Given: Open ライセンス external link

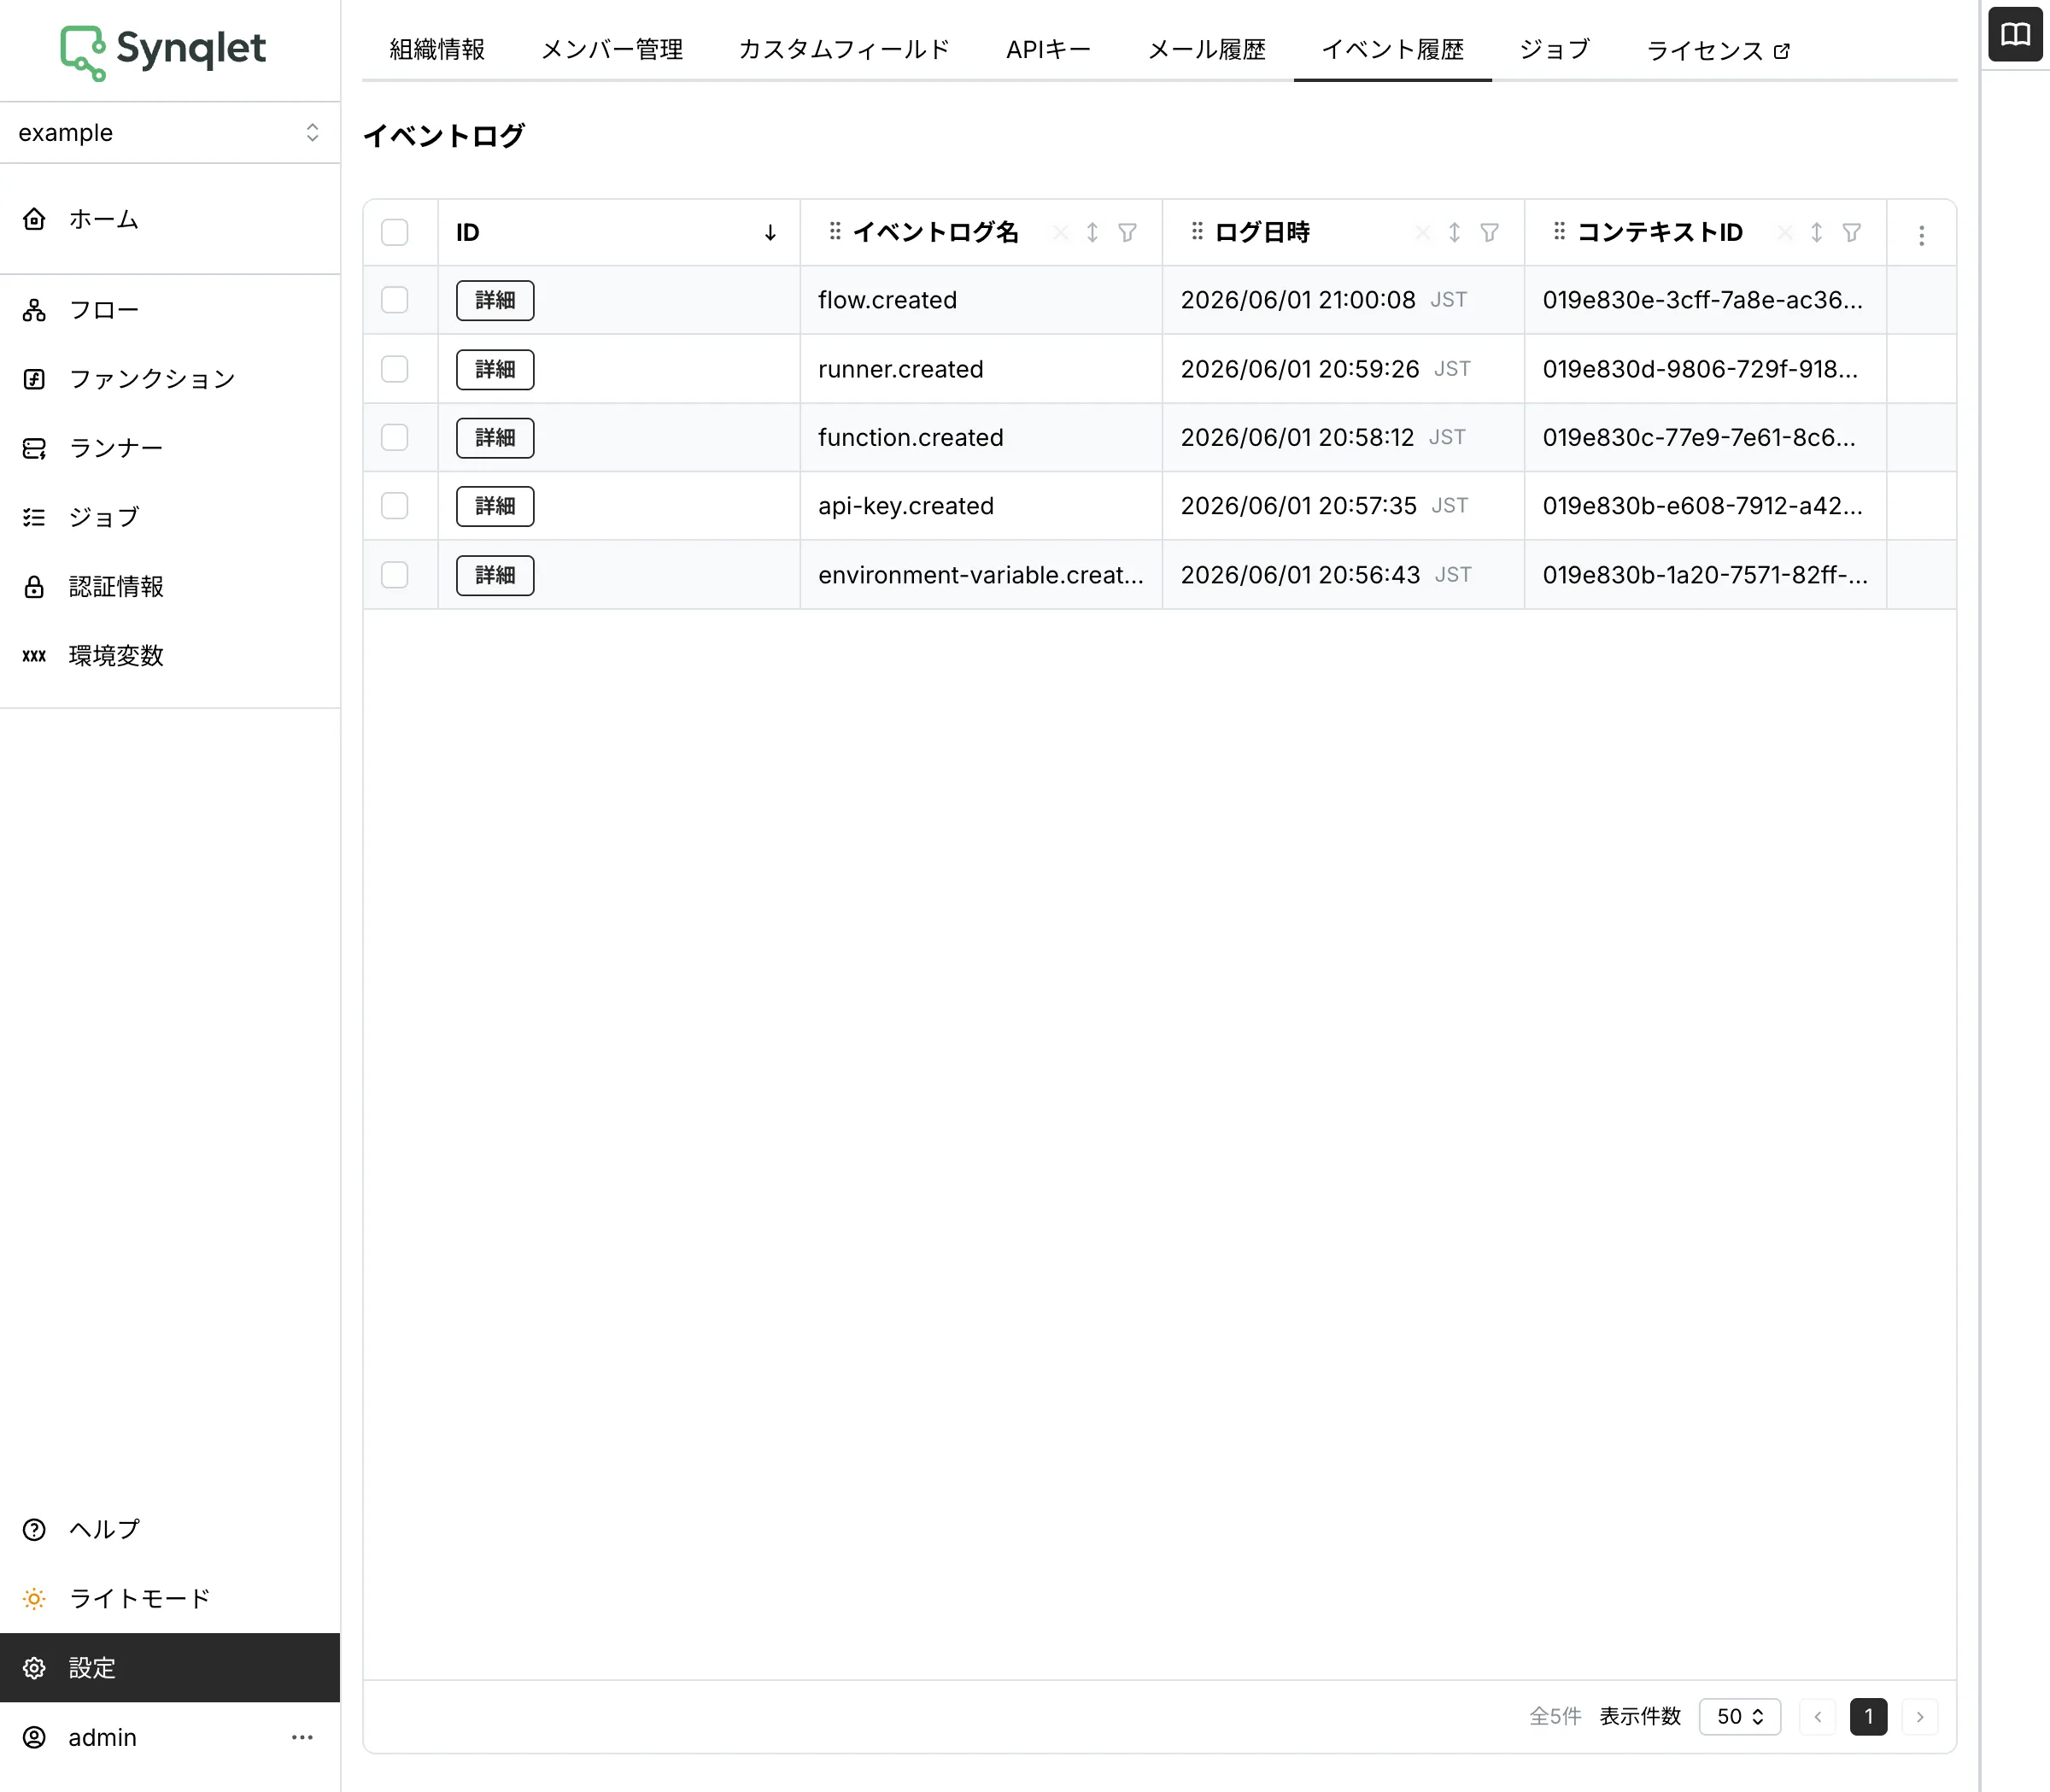Looking at the screenshot, I should coord(1718,50).
